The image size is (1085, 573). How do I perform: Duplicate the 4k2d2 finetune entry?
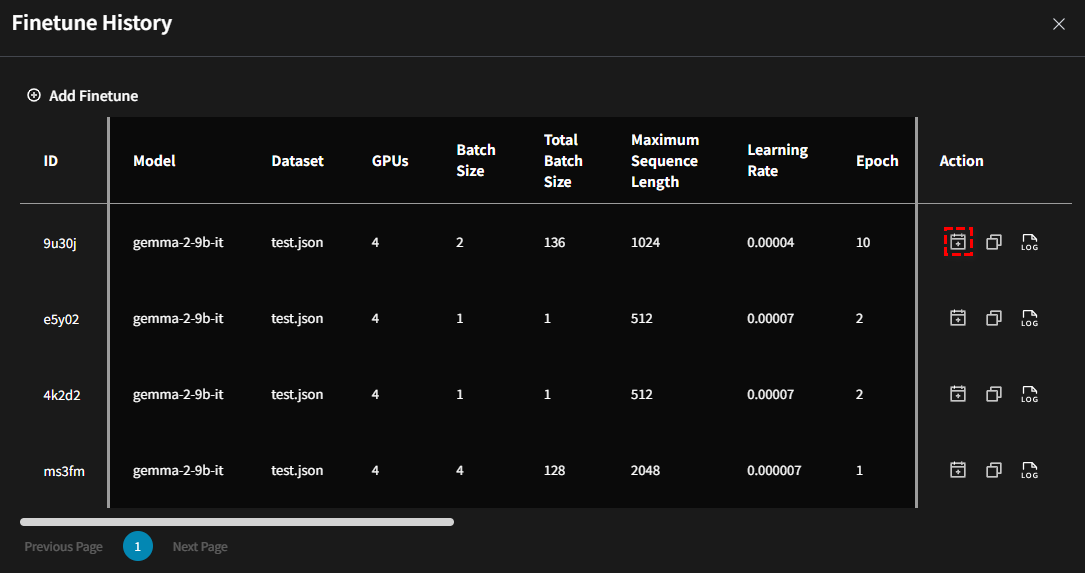click(994, 394)
